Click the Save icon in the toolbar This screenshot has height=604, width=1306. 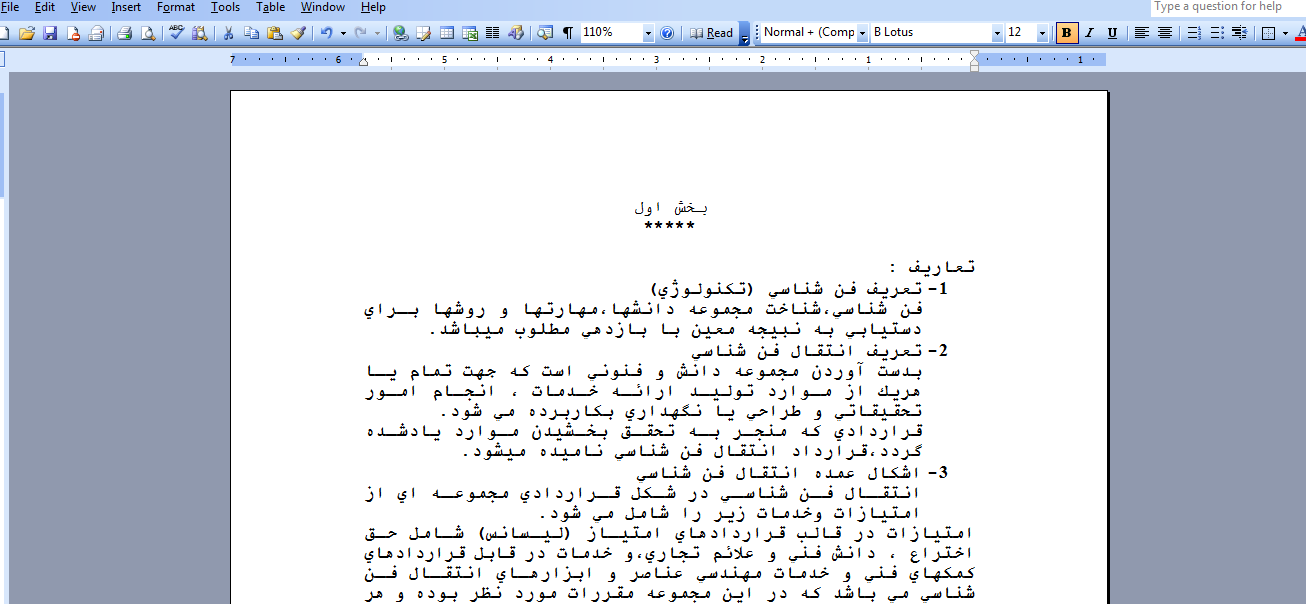pos(49,33)
